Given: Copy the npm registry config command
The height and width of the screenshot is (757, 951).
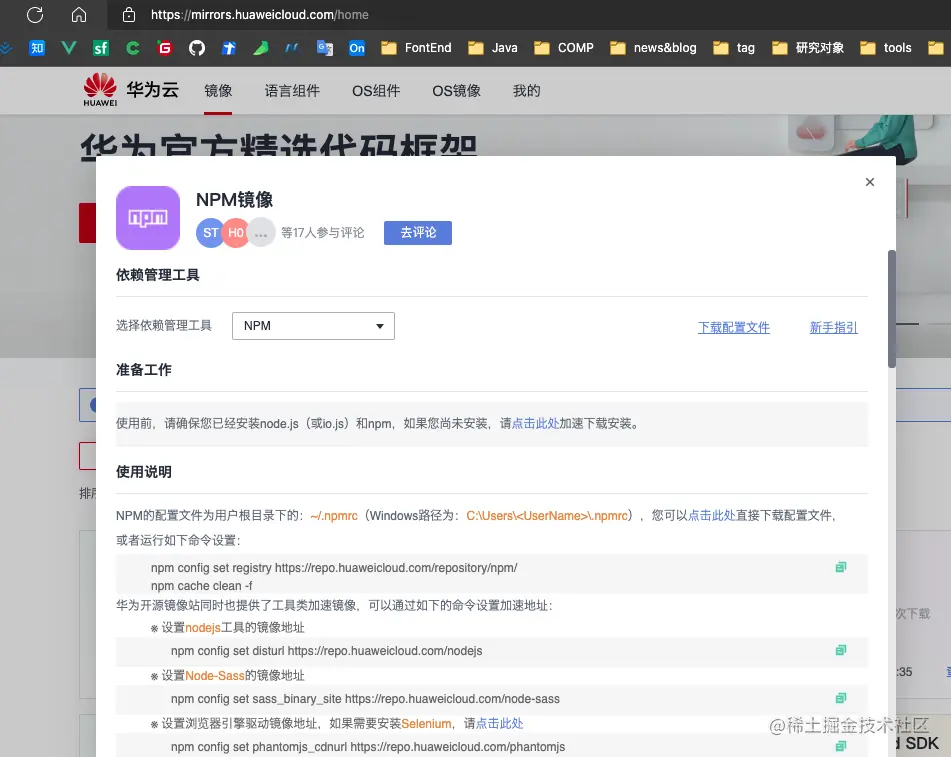Looking at the screenshot, I should pyautogui.click(x=840, y=566).
